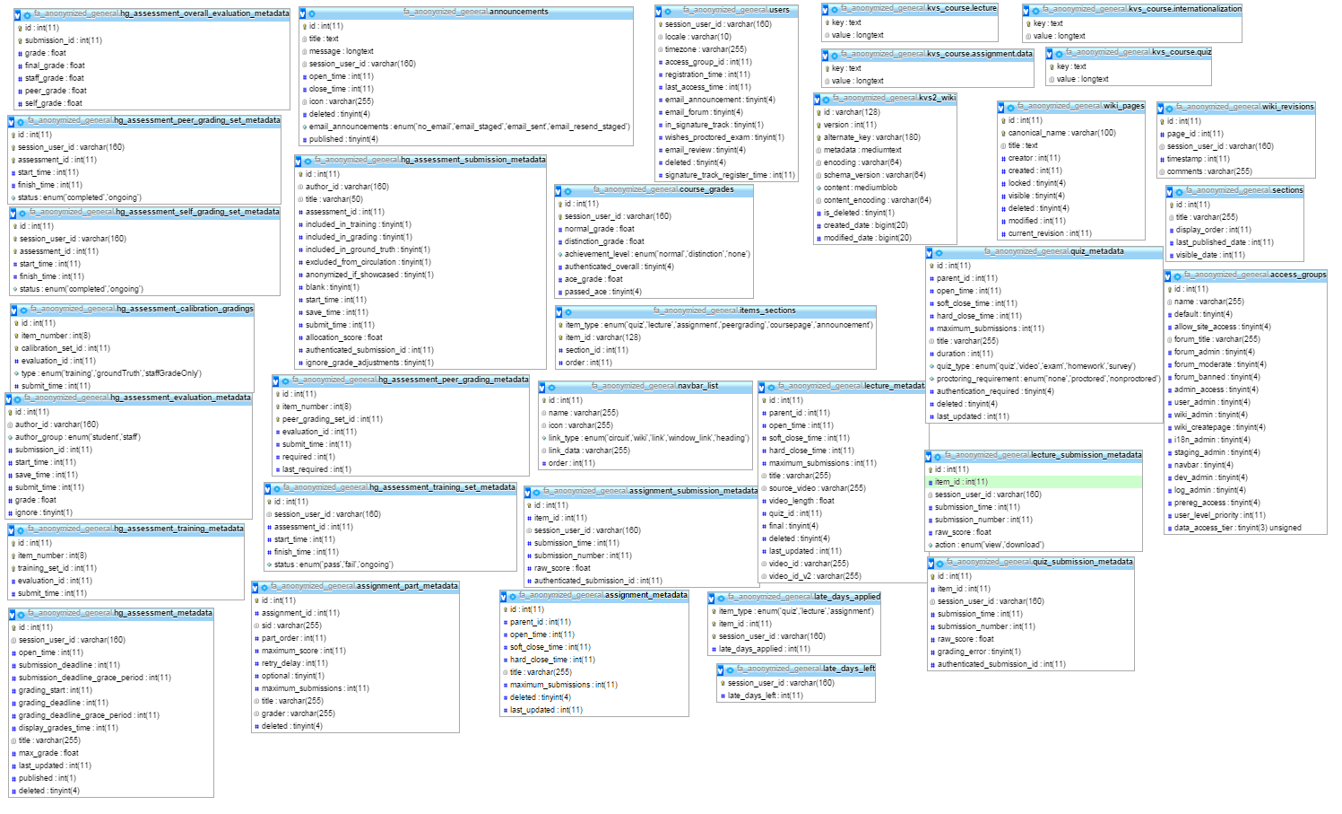Collapse the late_days_left table with its arrow
The height and width of the screenshot is (814, 1342).
point(720,670)
